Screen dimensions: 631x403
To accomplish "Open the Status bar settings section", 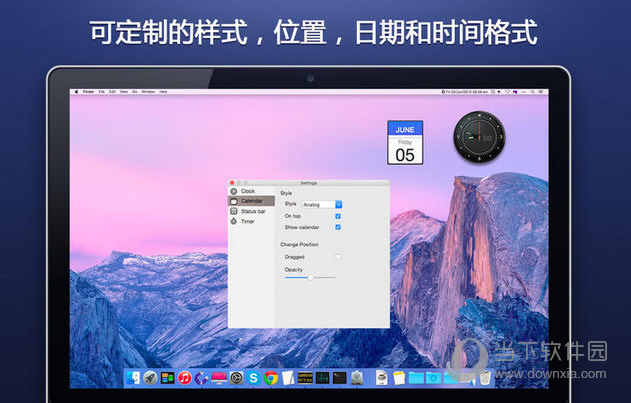I will pyautogui.click(x=253, y=211).
